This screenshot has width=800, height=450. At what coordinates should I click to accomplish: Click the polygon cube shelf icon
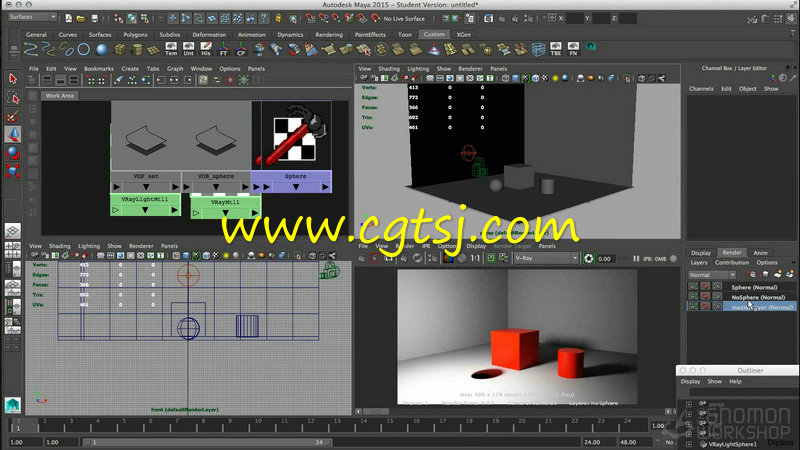120,49
